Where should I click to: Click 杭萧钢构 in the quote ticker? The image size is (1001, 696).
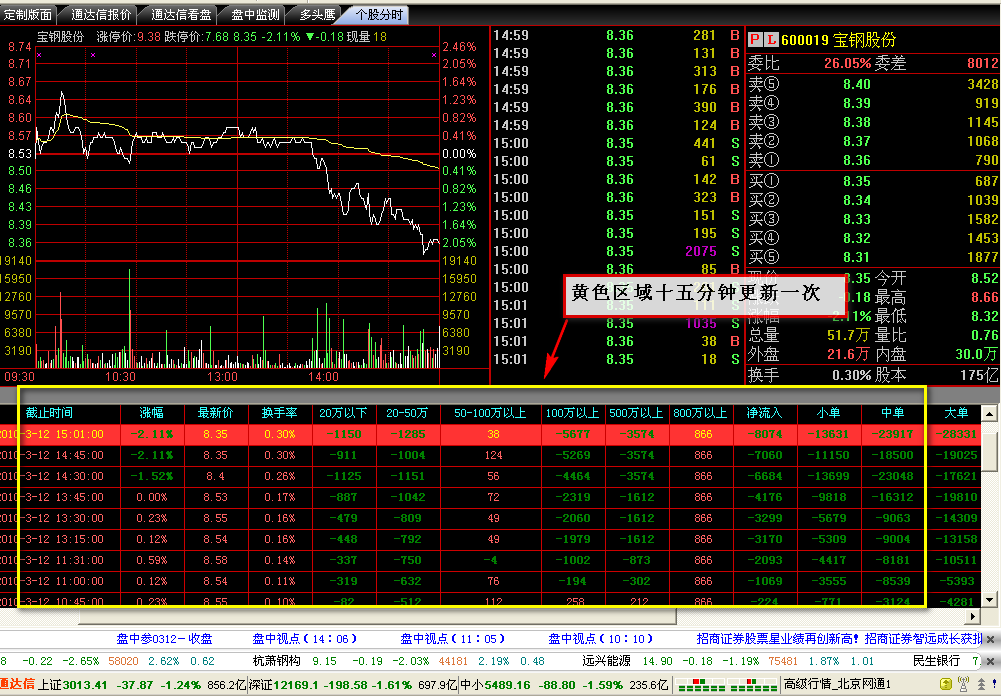coord(276,661)
